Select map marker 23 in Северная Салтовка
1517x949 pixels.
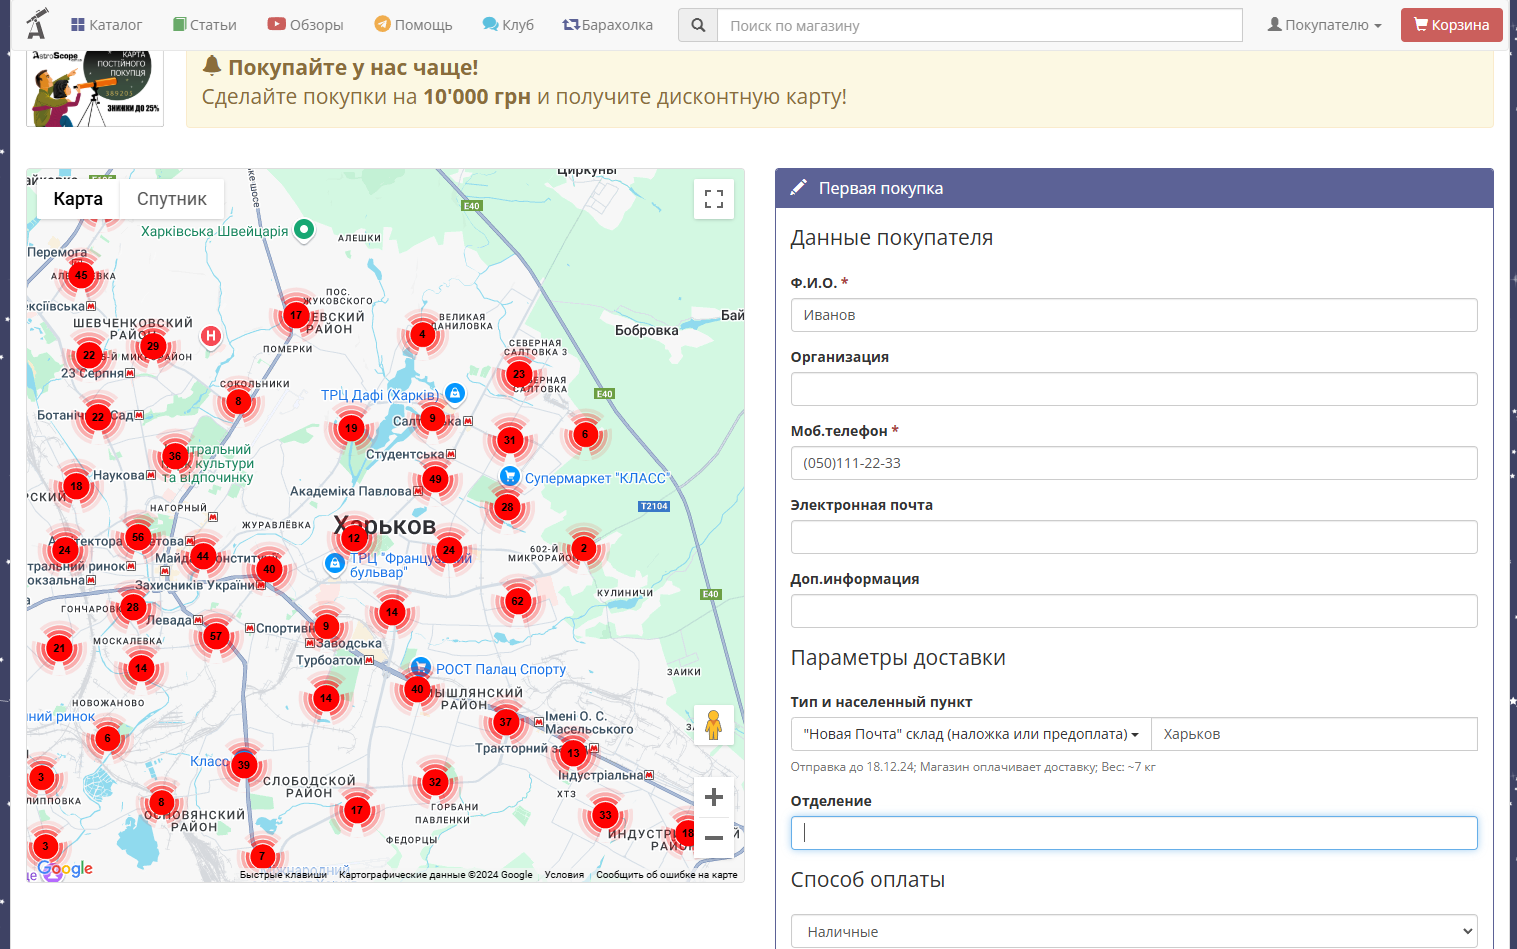point(519,374)
